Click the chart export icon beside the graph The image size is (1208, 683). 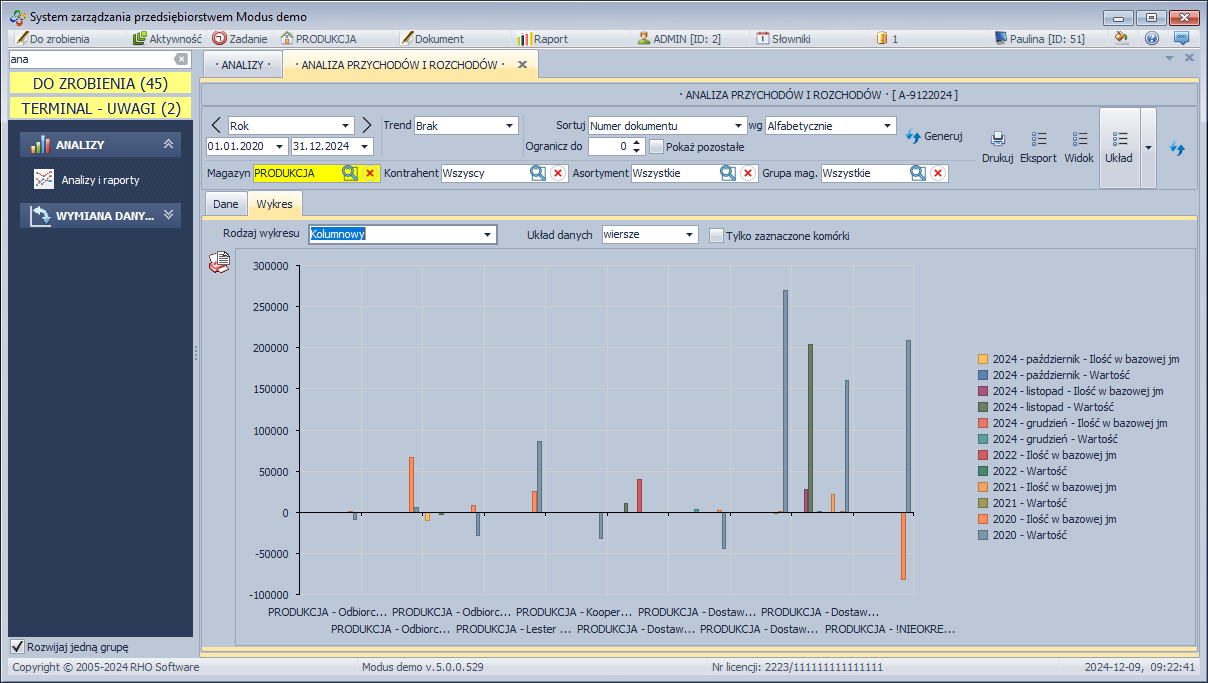218,263
